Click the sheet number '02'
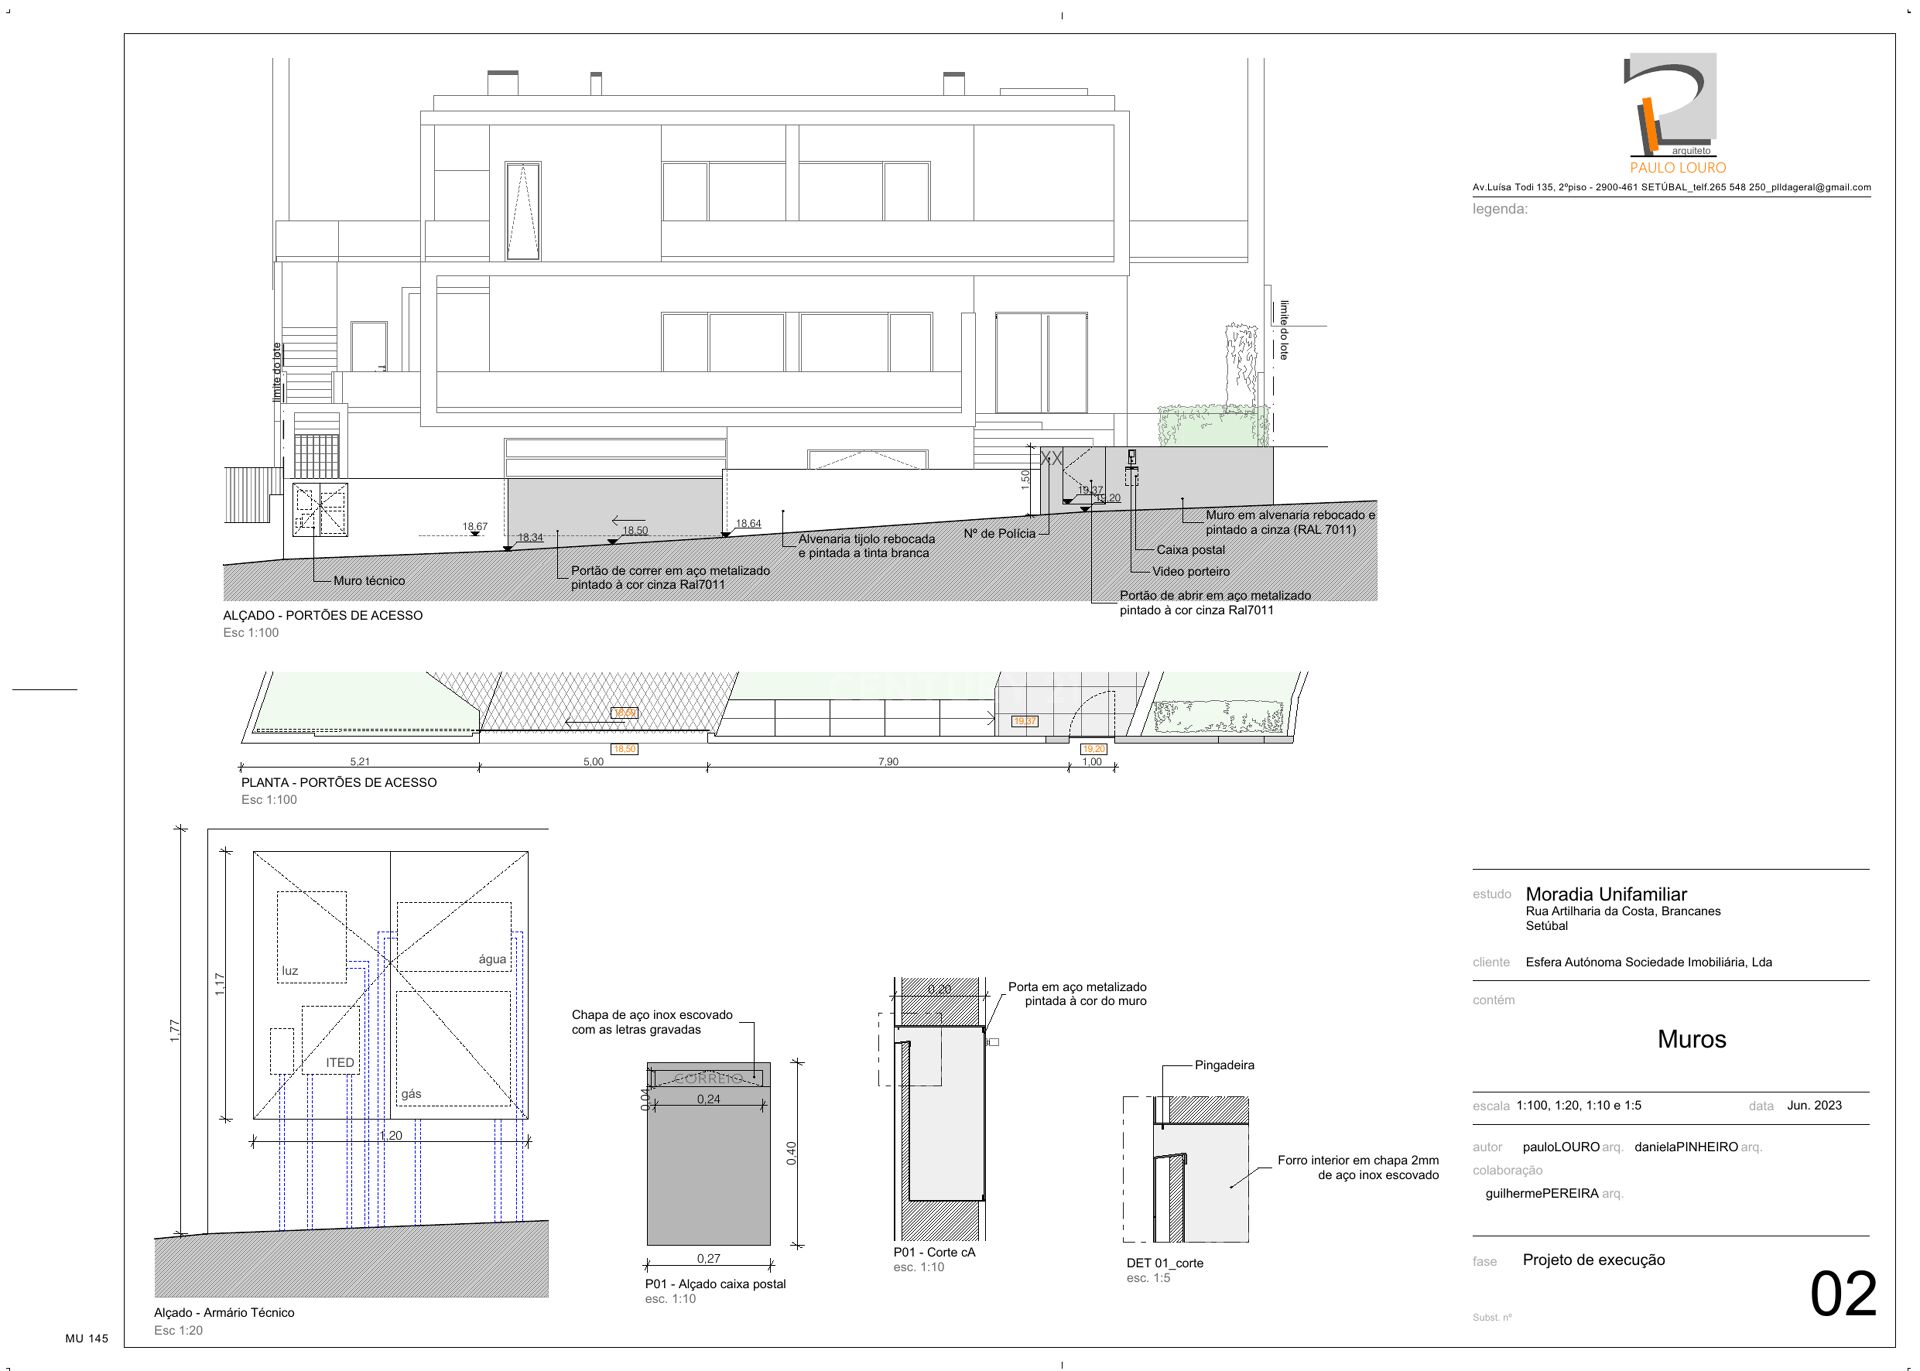The width and height of the screenshot is (1920, 1371). 1843,1295
